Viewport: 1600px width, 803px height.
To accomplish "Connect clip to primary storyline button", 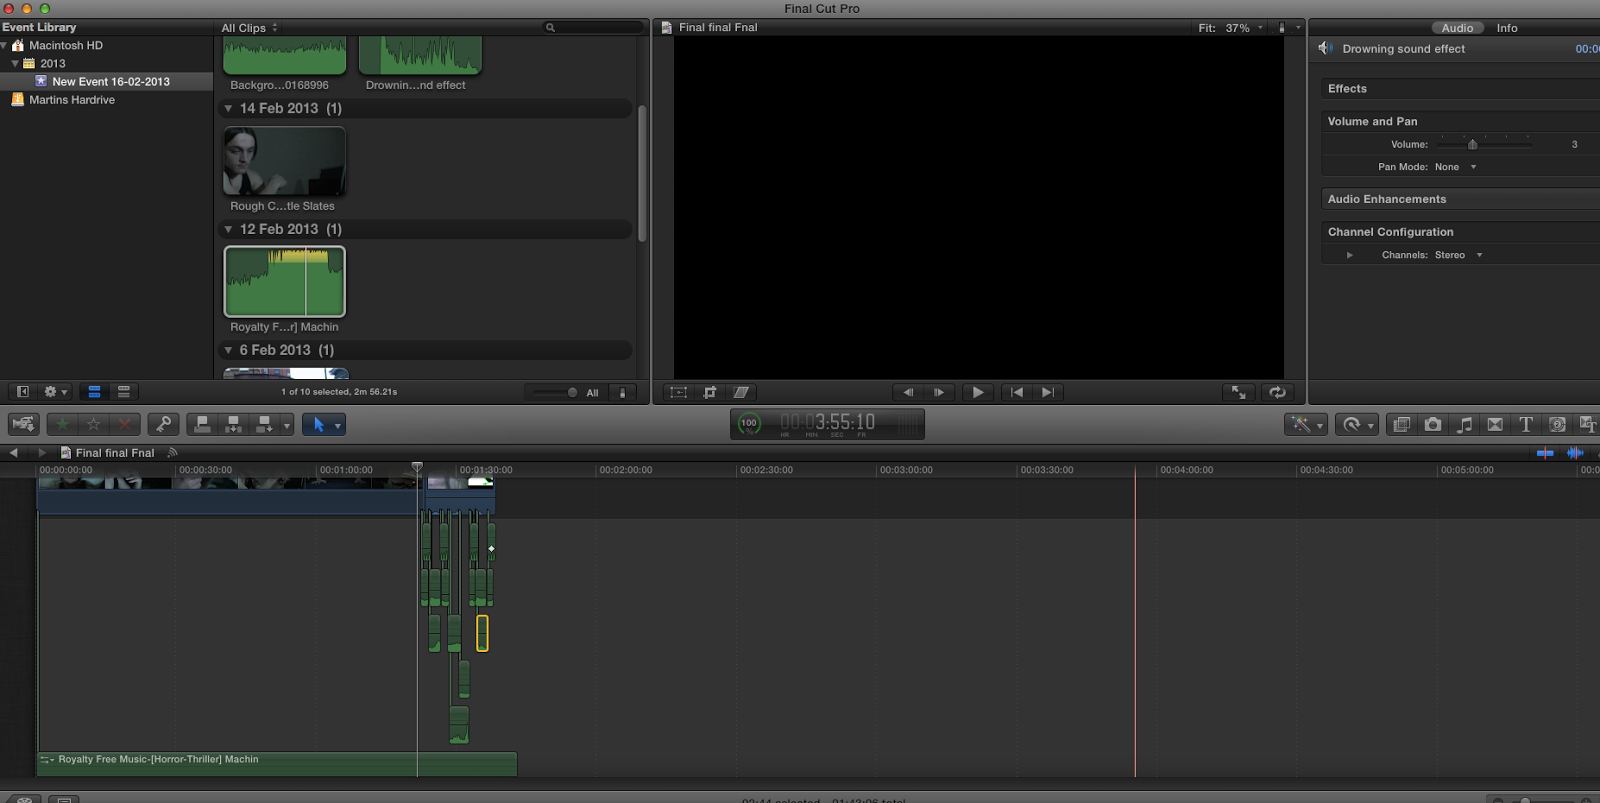I will tap(202, 424).
